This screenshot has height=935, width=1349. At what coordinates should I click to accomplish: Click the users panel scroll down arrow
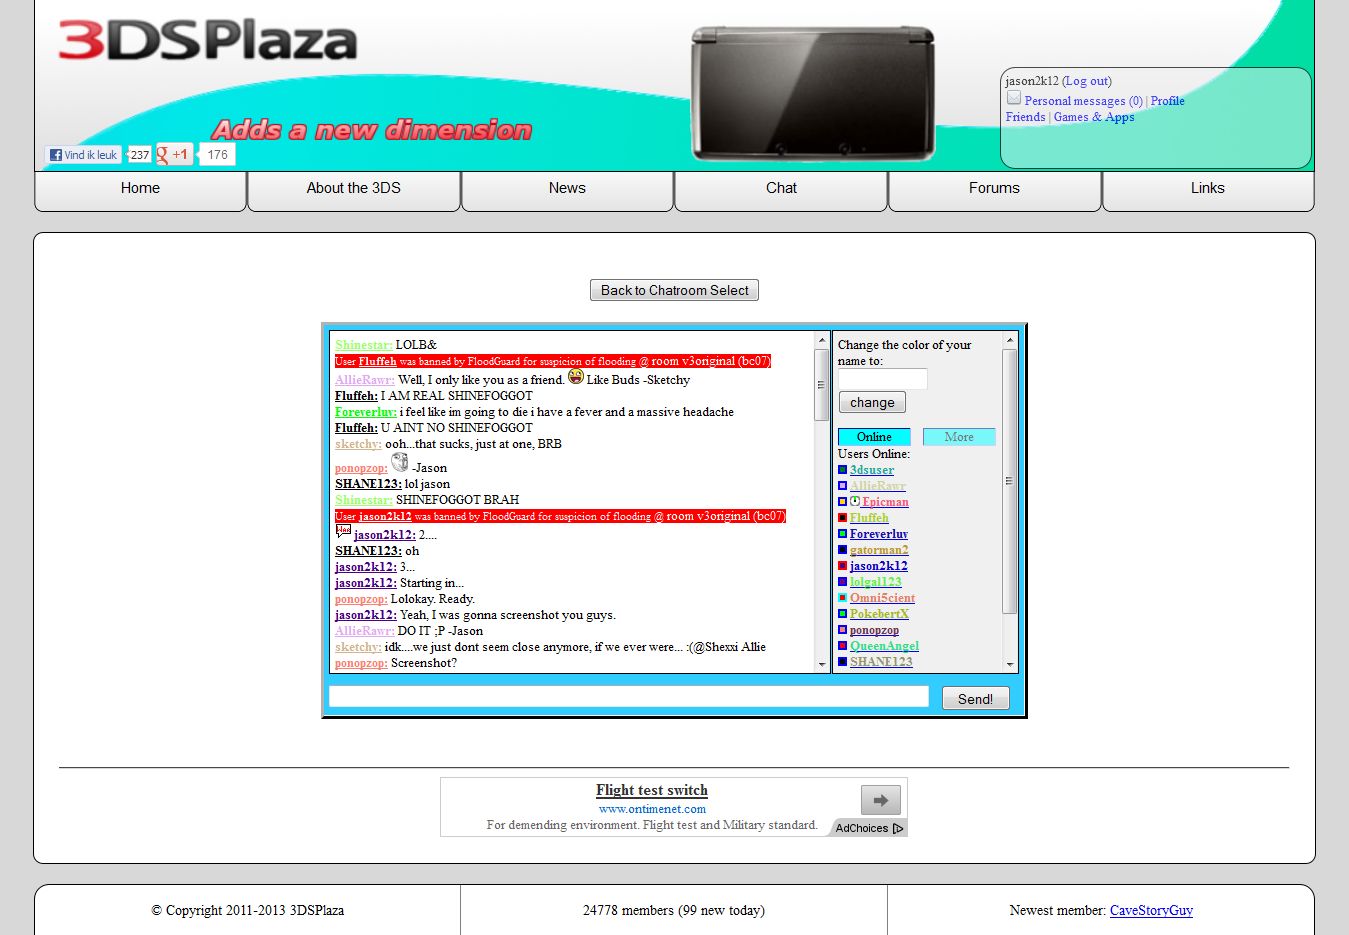tap(1009, 664)
